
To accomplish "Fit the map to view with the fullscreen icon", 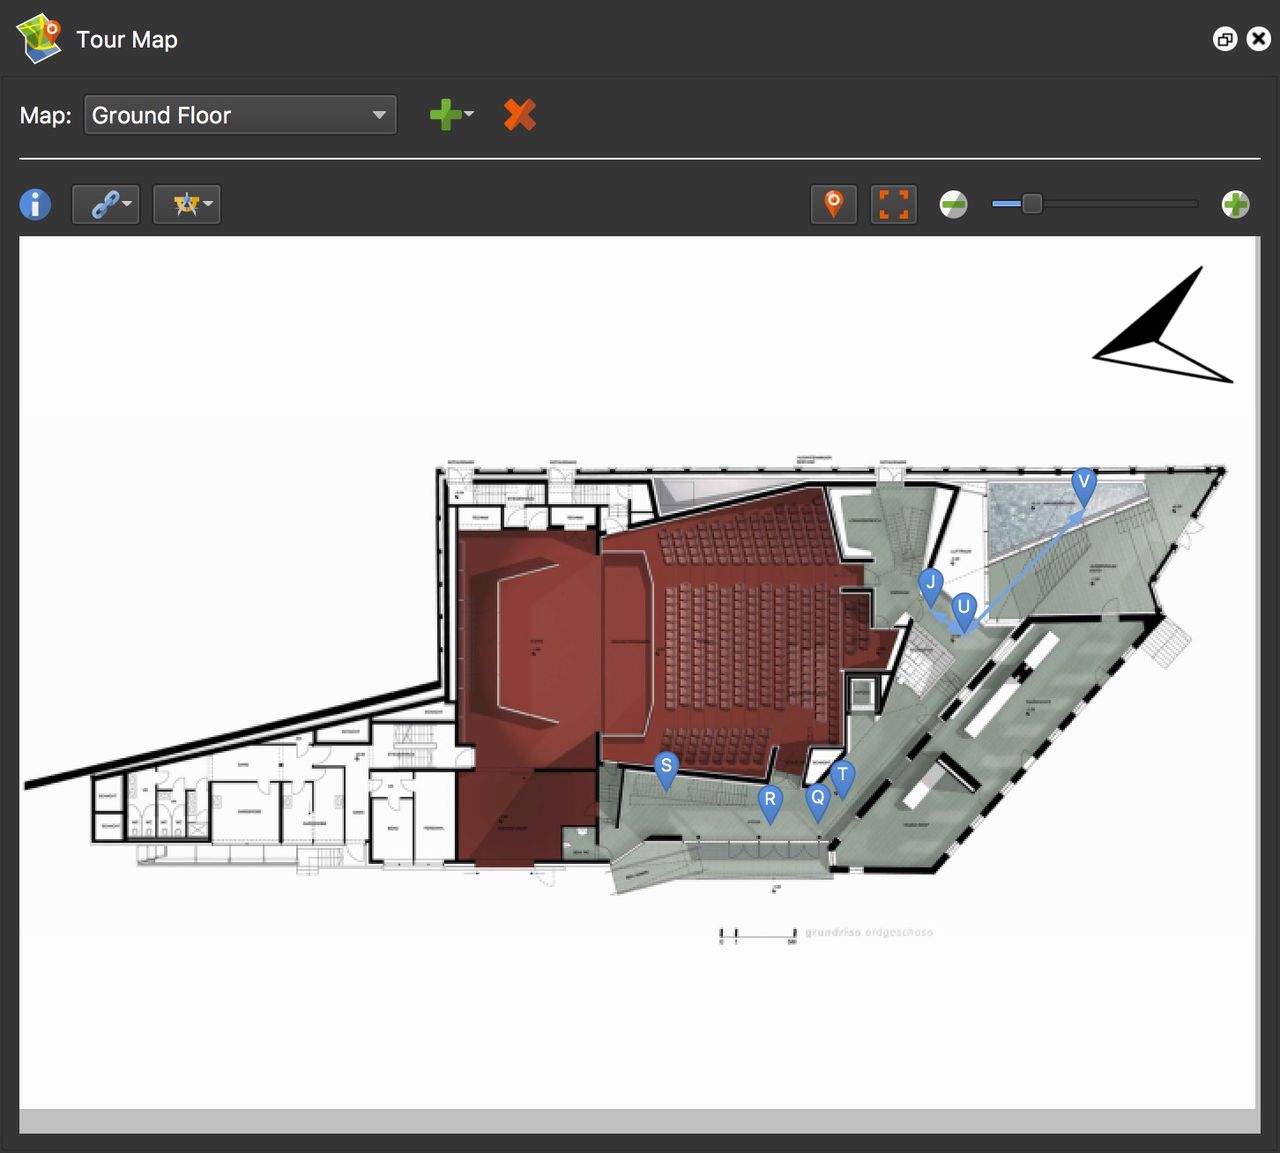I will (x=893, y=204).
